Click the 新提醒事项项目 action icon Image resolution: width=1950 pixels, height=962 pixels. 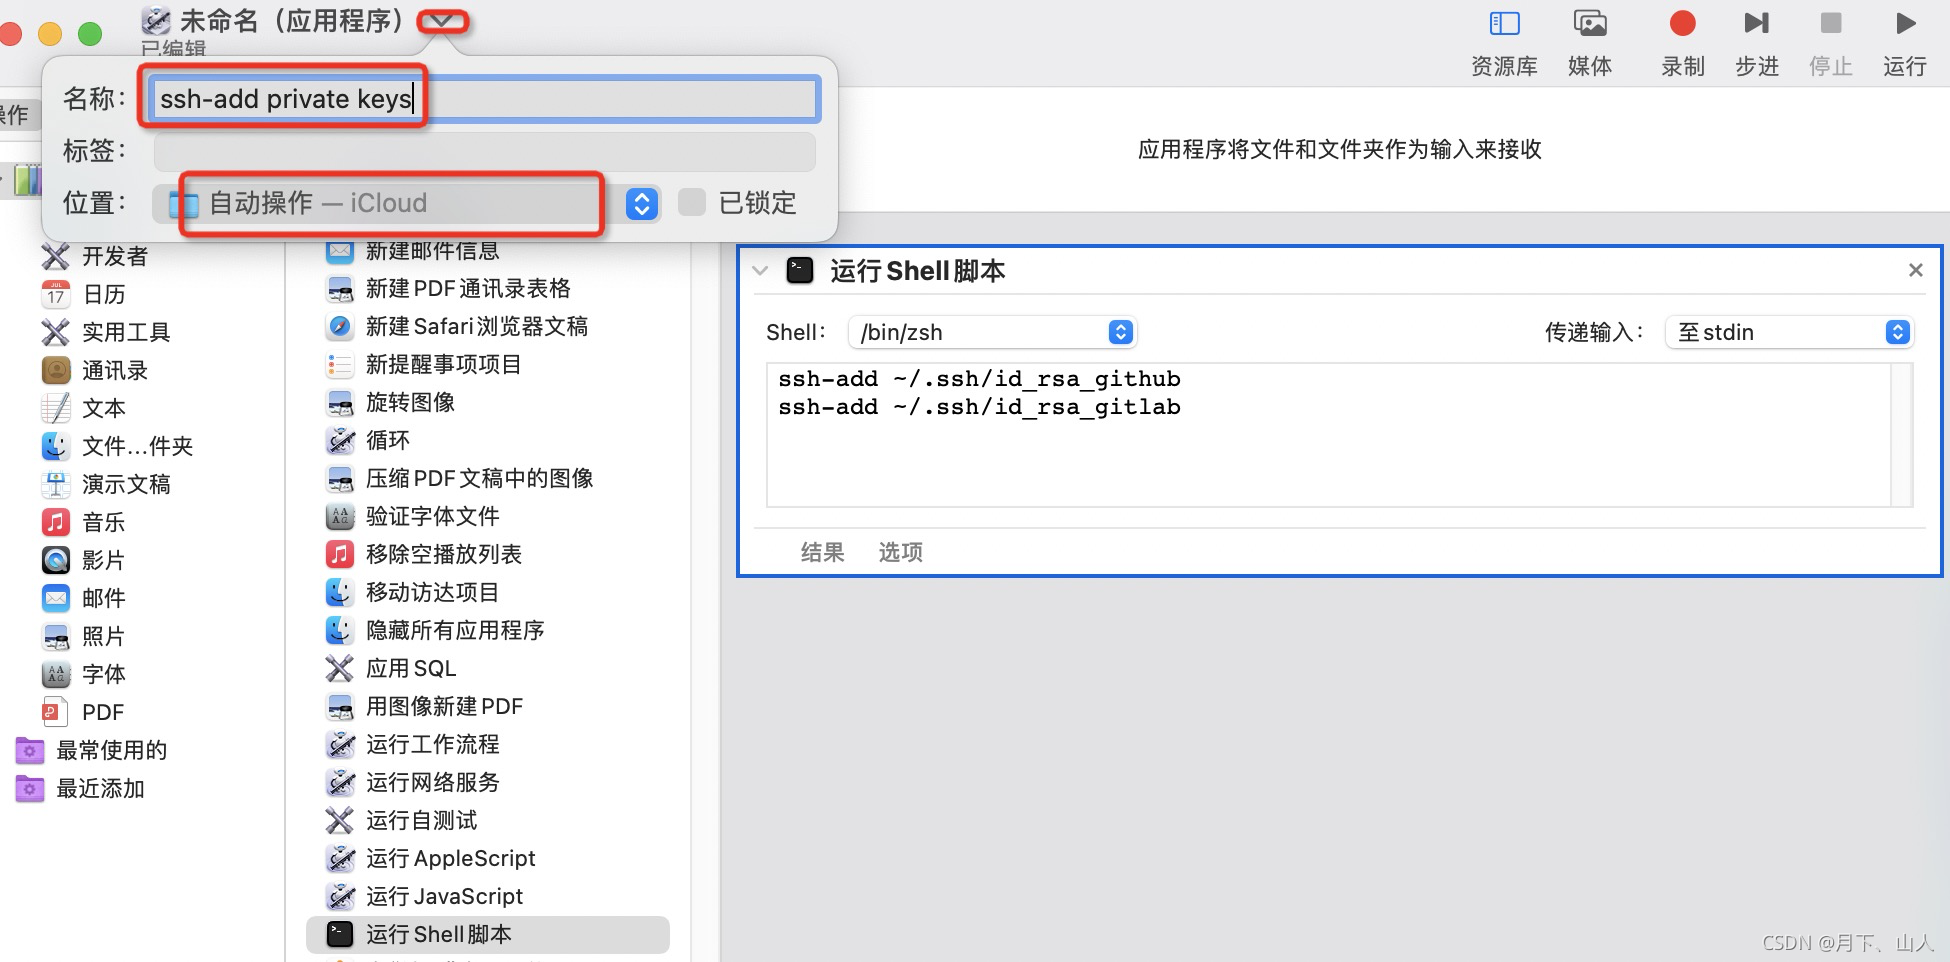340,365
